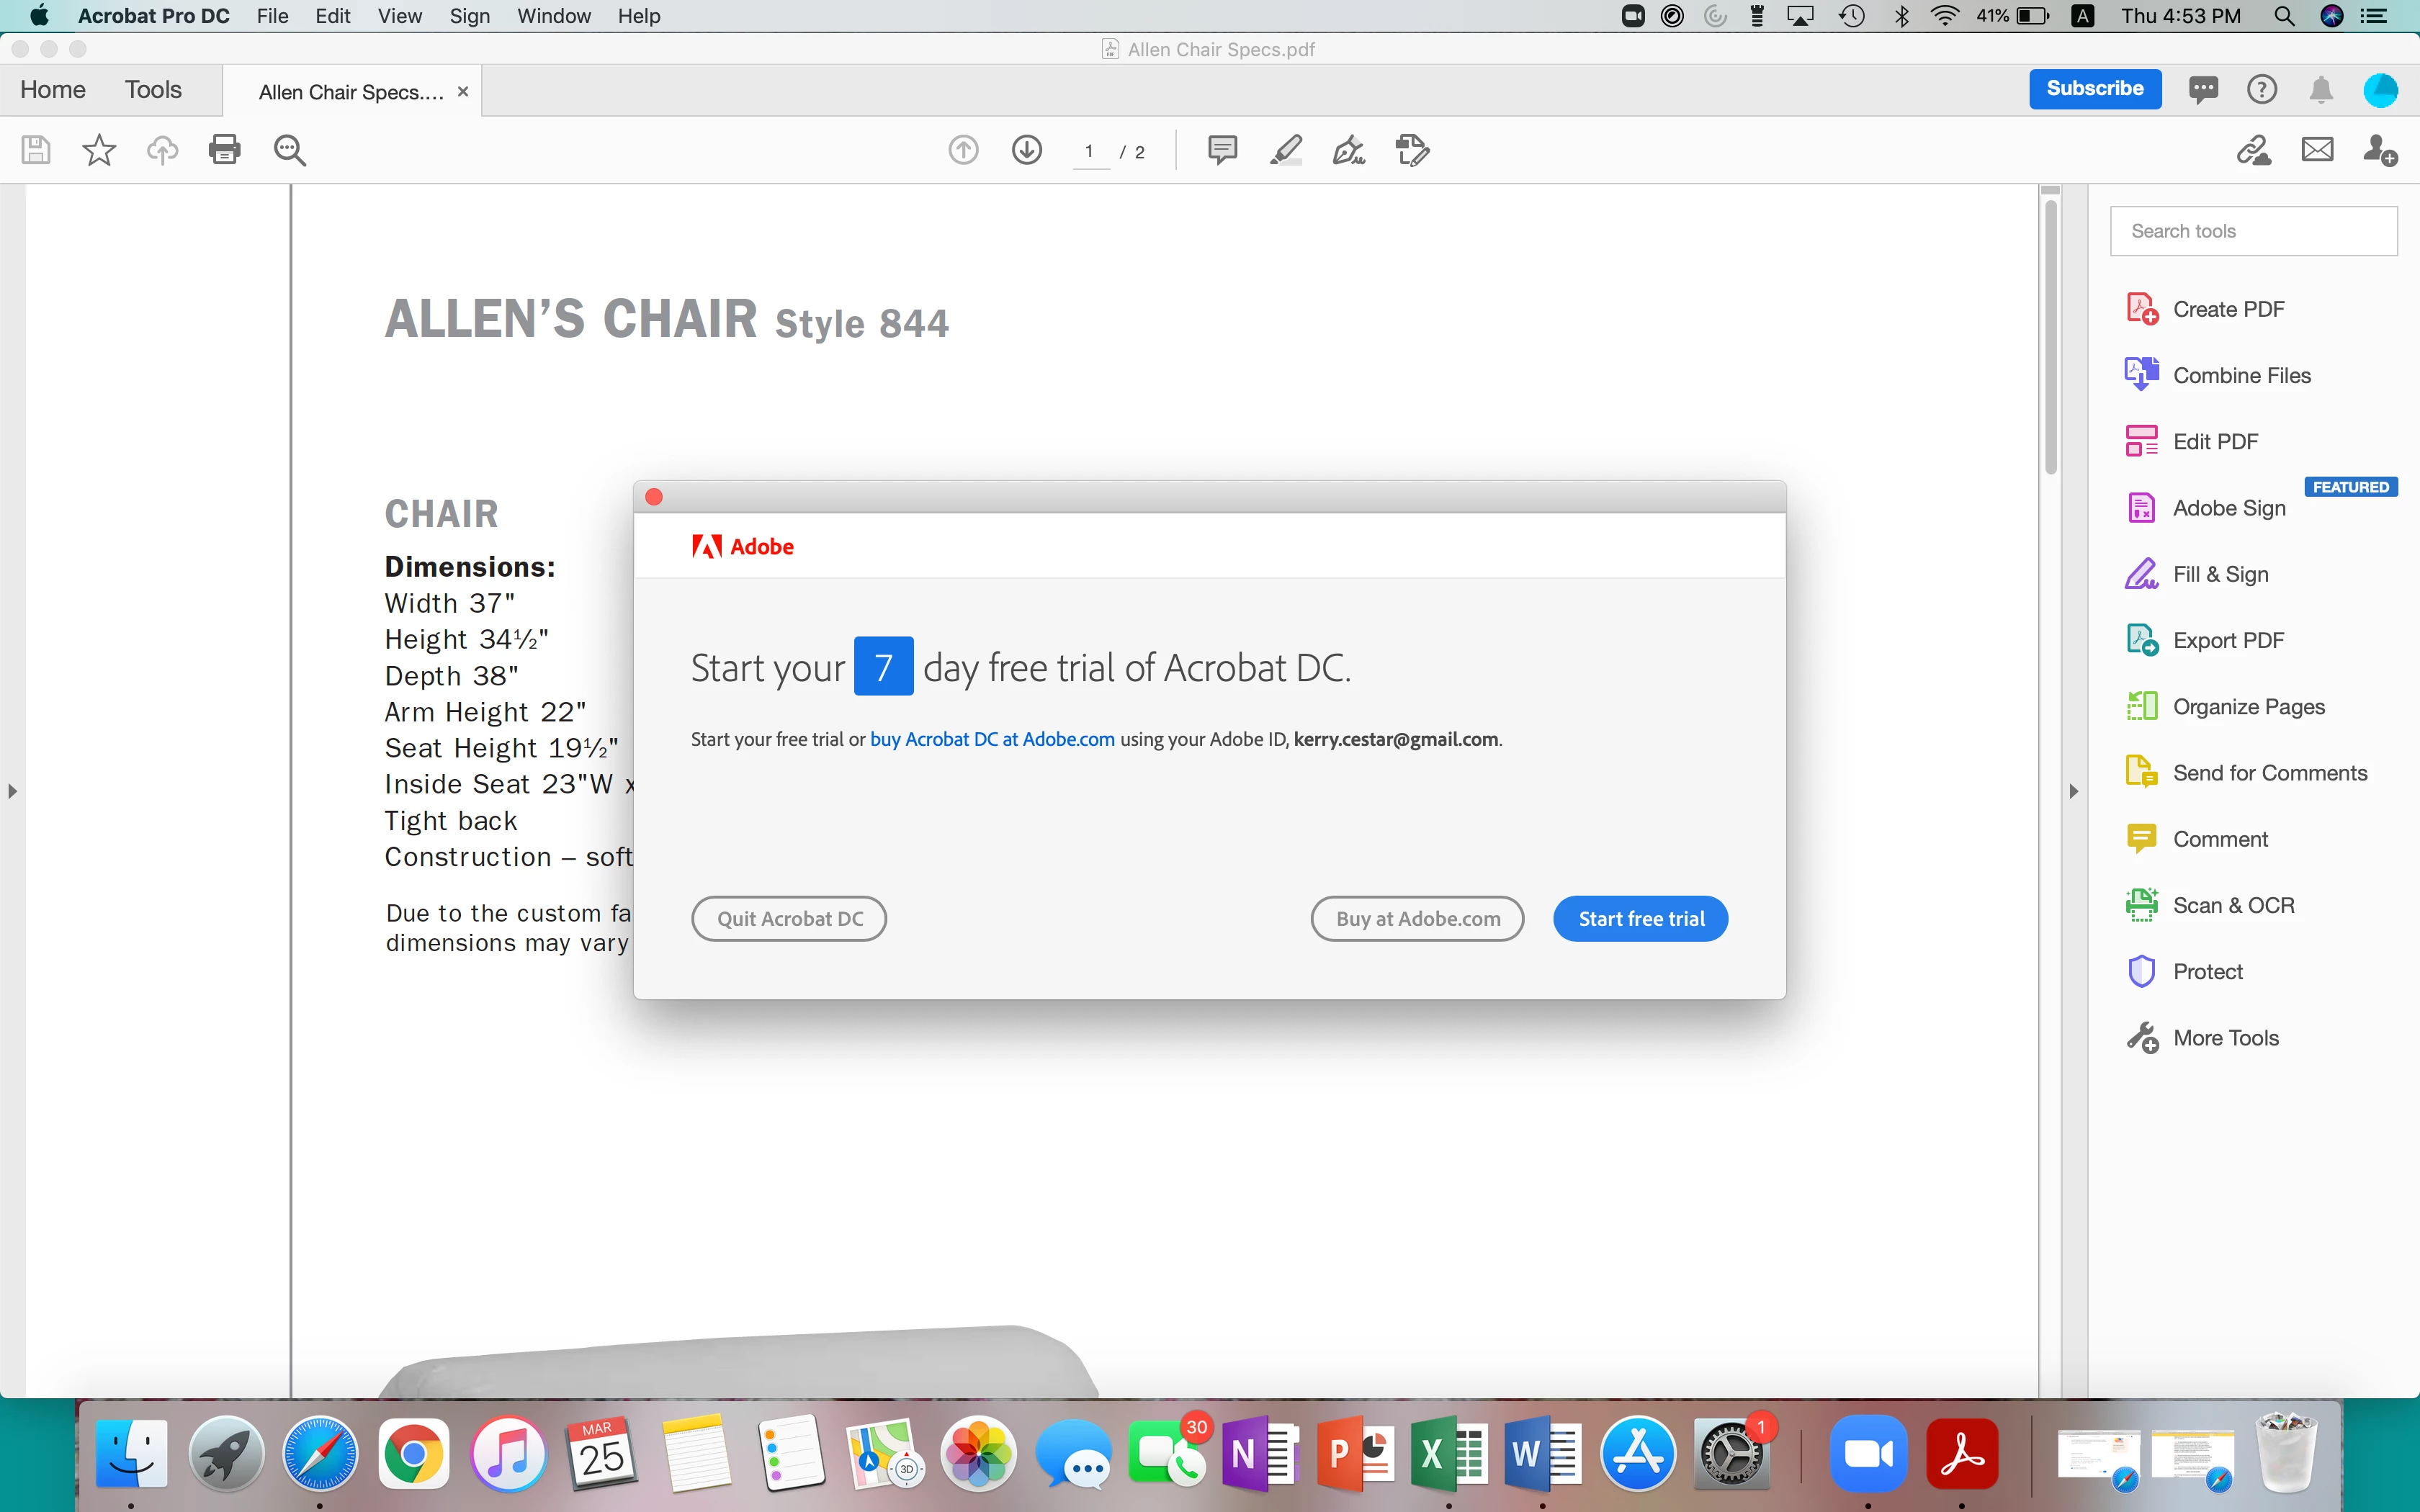Select the highlight text tool
Screen dimensions: 2420x1512
1286,150
